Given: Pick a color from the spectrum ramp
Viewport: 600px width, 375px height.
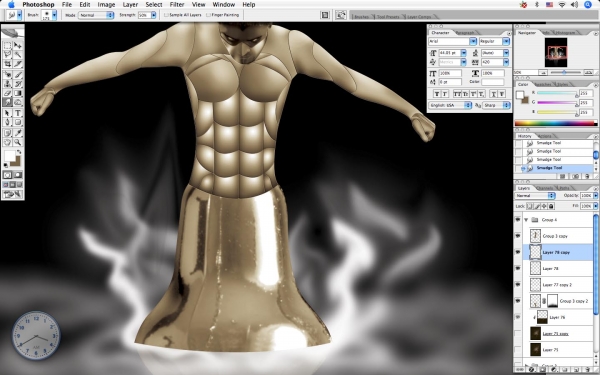Looking at the screenshot, I should click(x=556, y=123).
